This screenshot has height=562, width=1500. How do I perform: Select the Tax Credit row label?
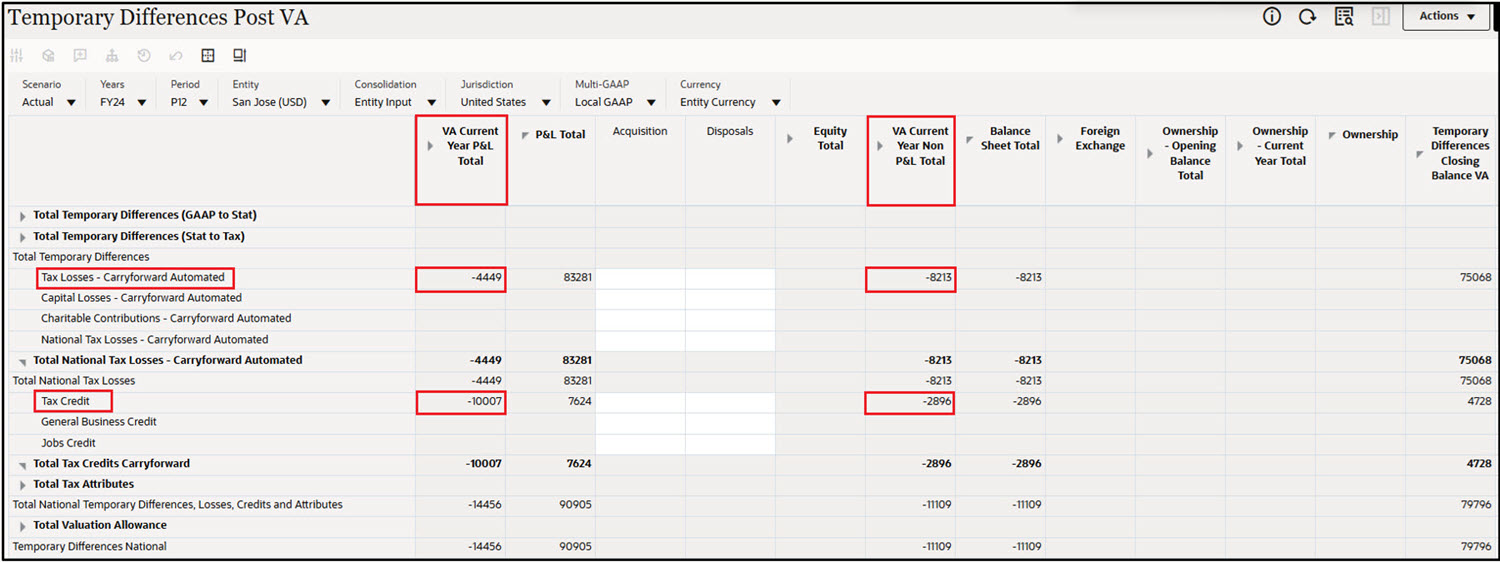(65, 402)
